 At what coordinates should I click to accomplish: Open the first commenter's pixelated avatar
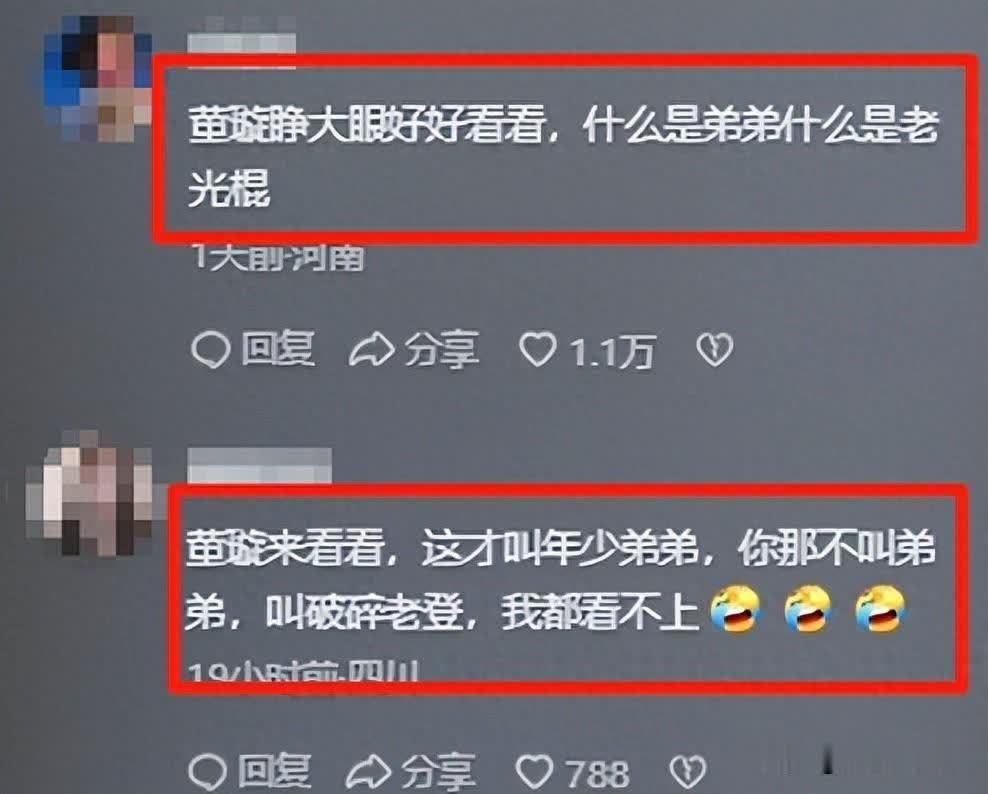click(x=97, y=78)
